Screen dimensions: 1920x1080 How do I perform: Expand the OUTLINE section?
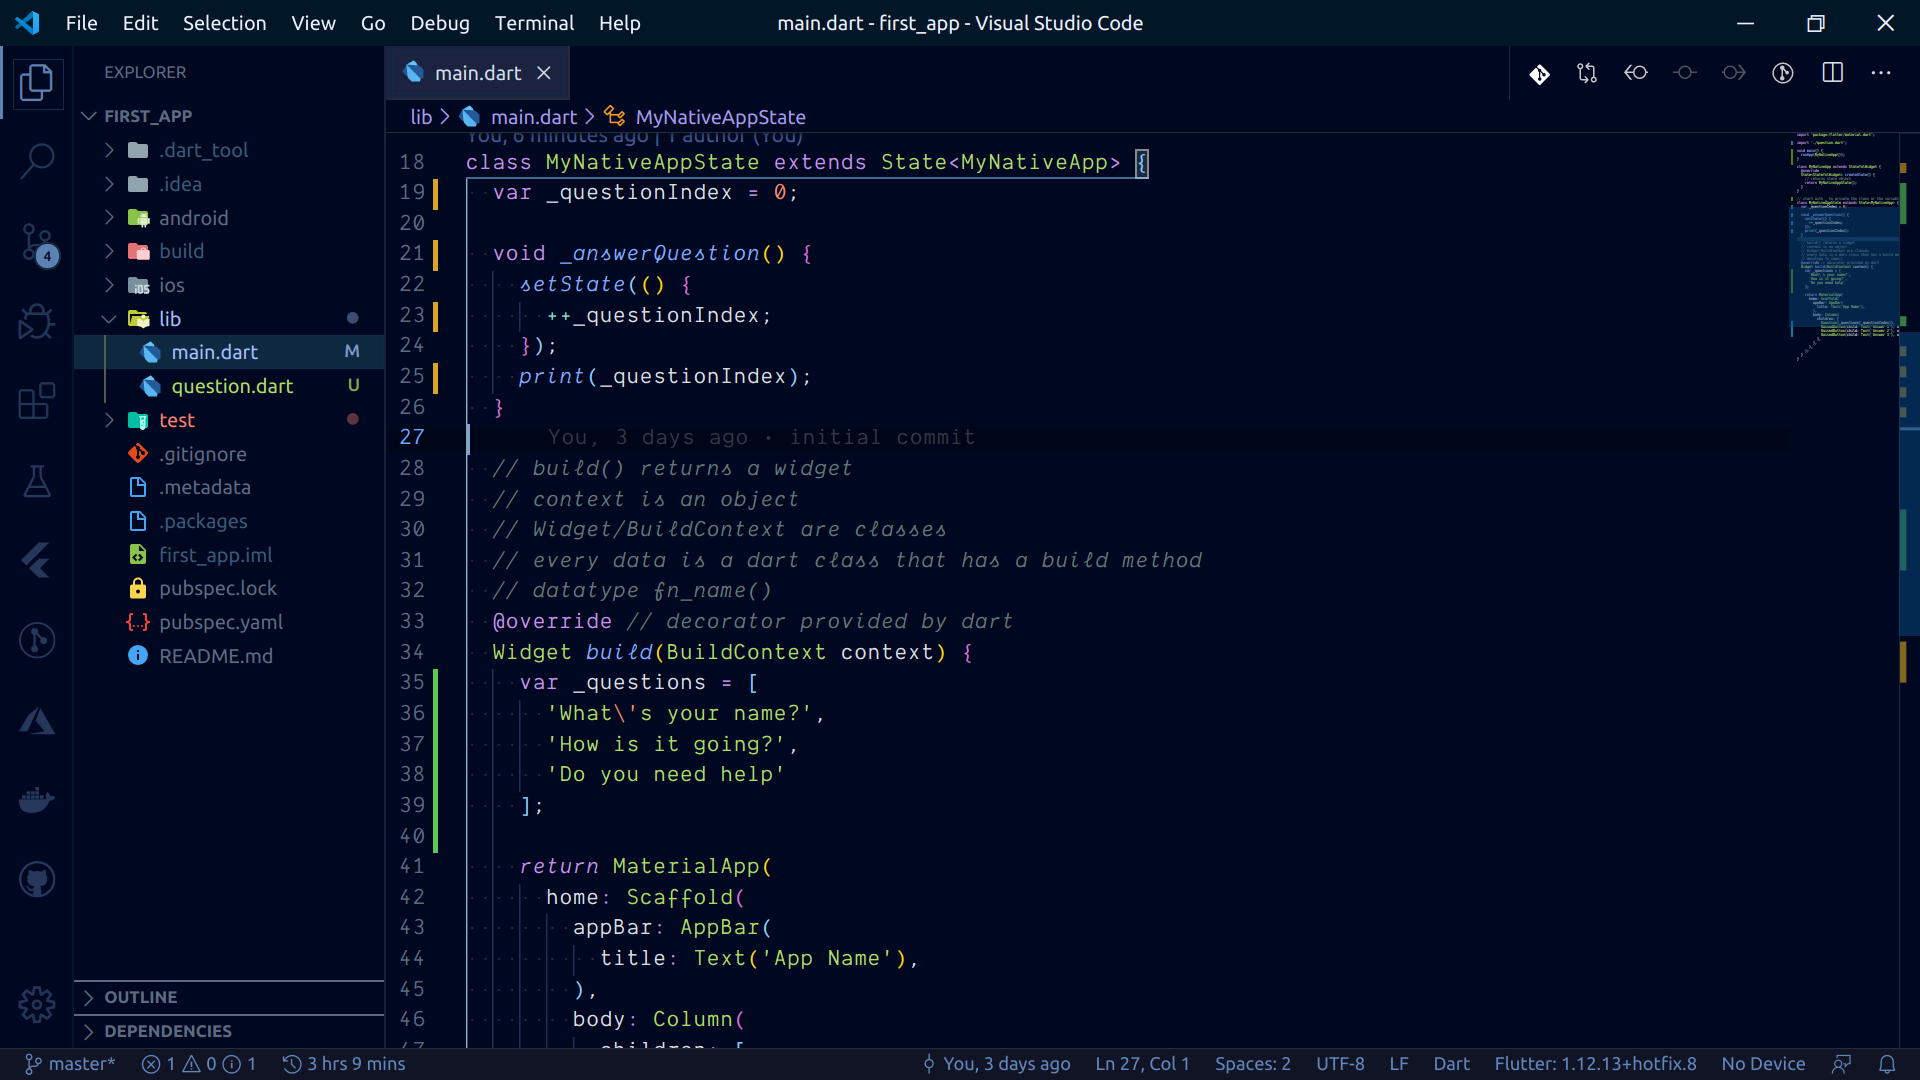(140, 997)
